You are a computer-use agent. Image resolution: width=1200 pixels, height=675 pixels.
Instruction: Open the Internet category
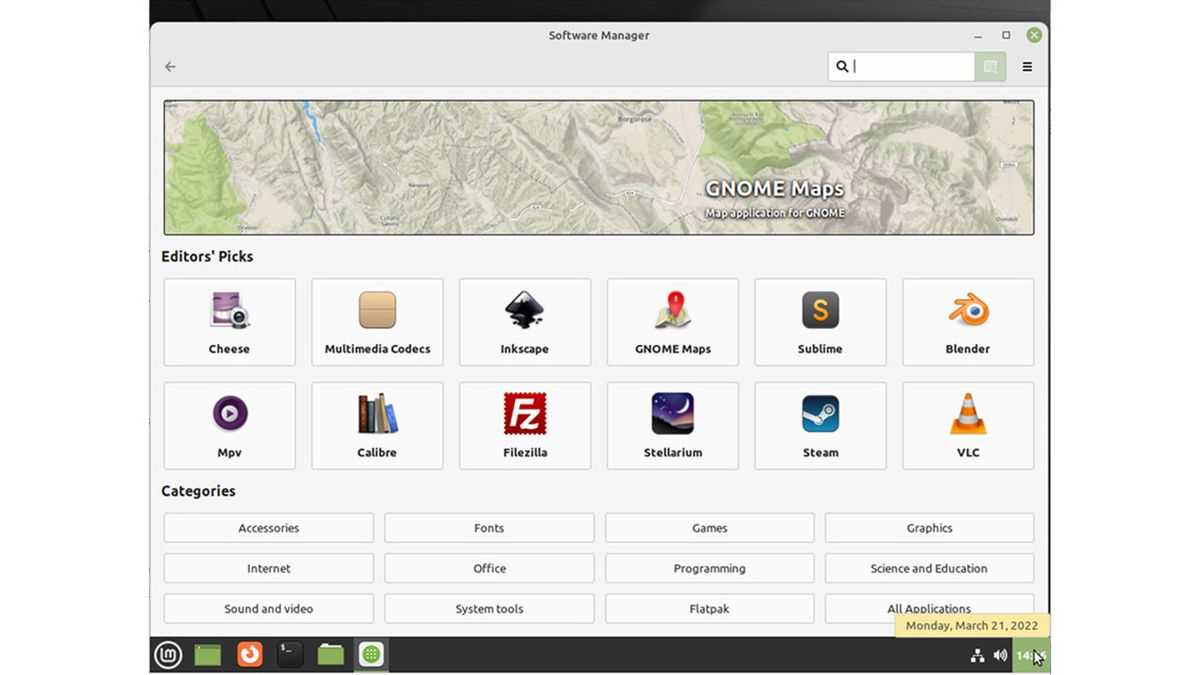click(269, 568)
